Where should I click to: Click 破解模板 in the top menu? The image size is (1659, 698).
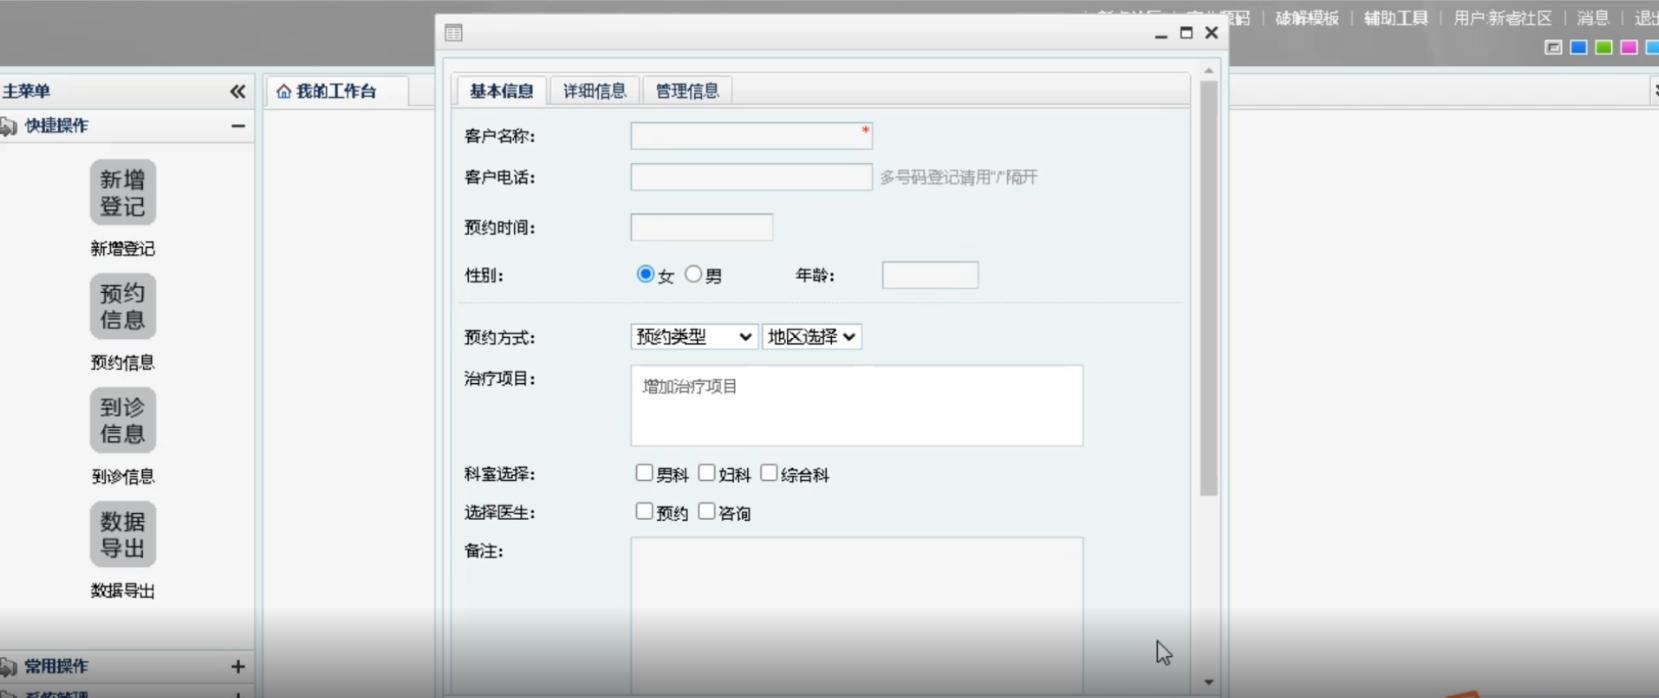(1307, 18)
